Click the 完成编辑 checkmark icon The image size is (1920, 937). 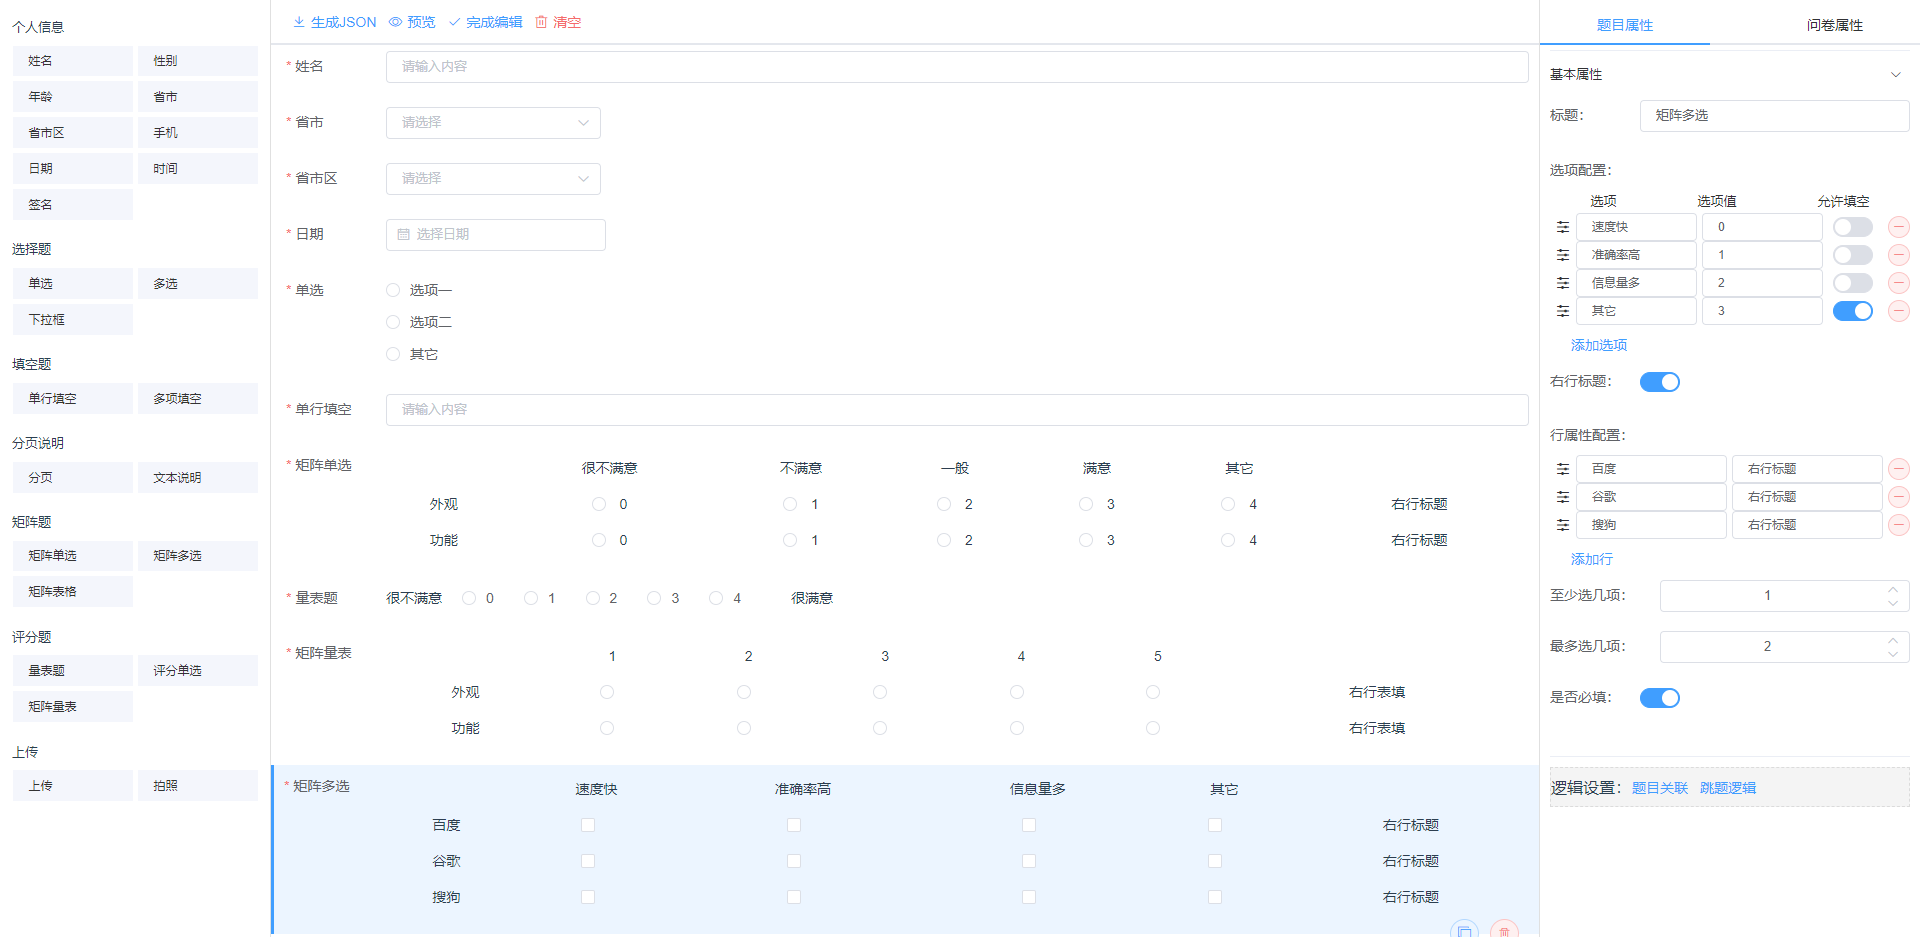click(x=453, y=21)
